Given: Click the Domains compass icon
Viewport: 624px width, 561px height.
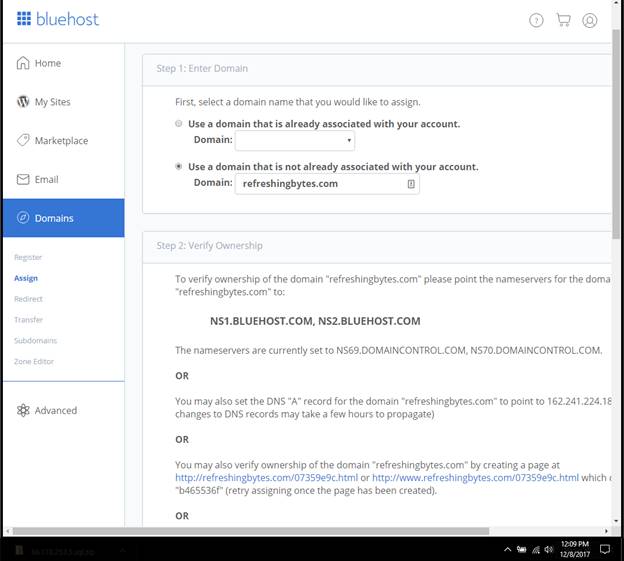Looking at the screenshot, I should click(x=23, y=218).
